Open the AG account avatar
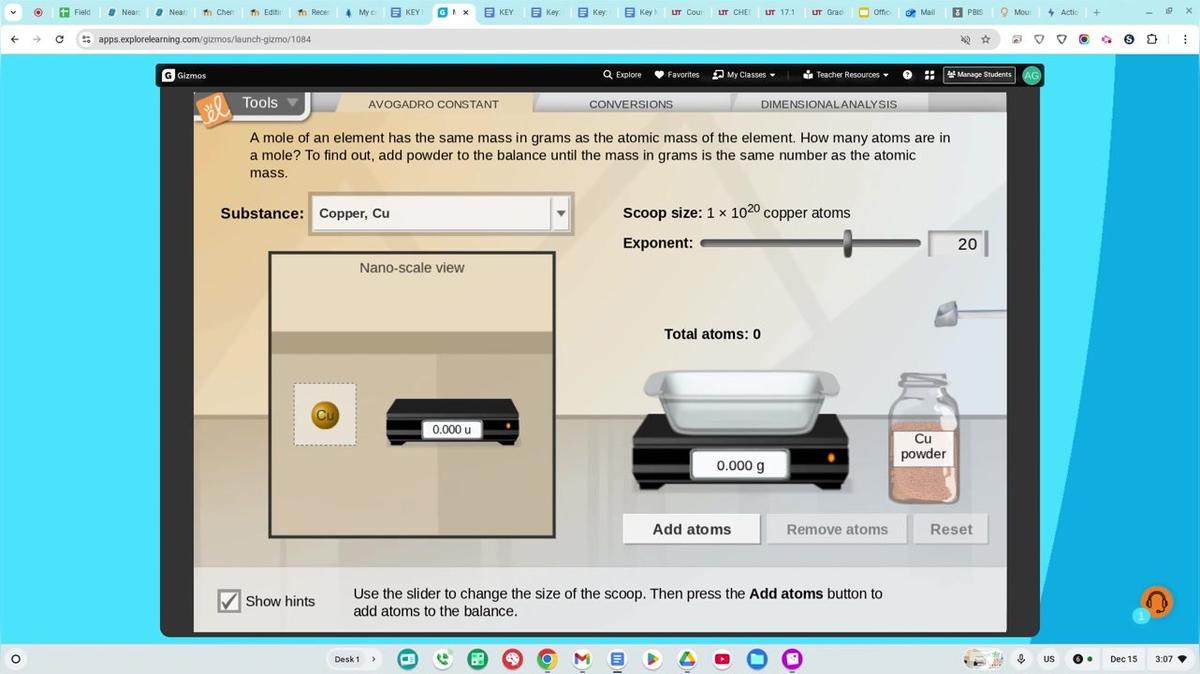This screenshot has width=1200, height=674. click(x=1031, y=74)
